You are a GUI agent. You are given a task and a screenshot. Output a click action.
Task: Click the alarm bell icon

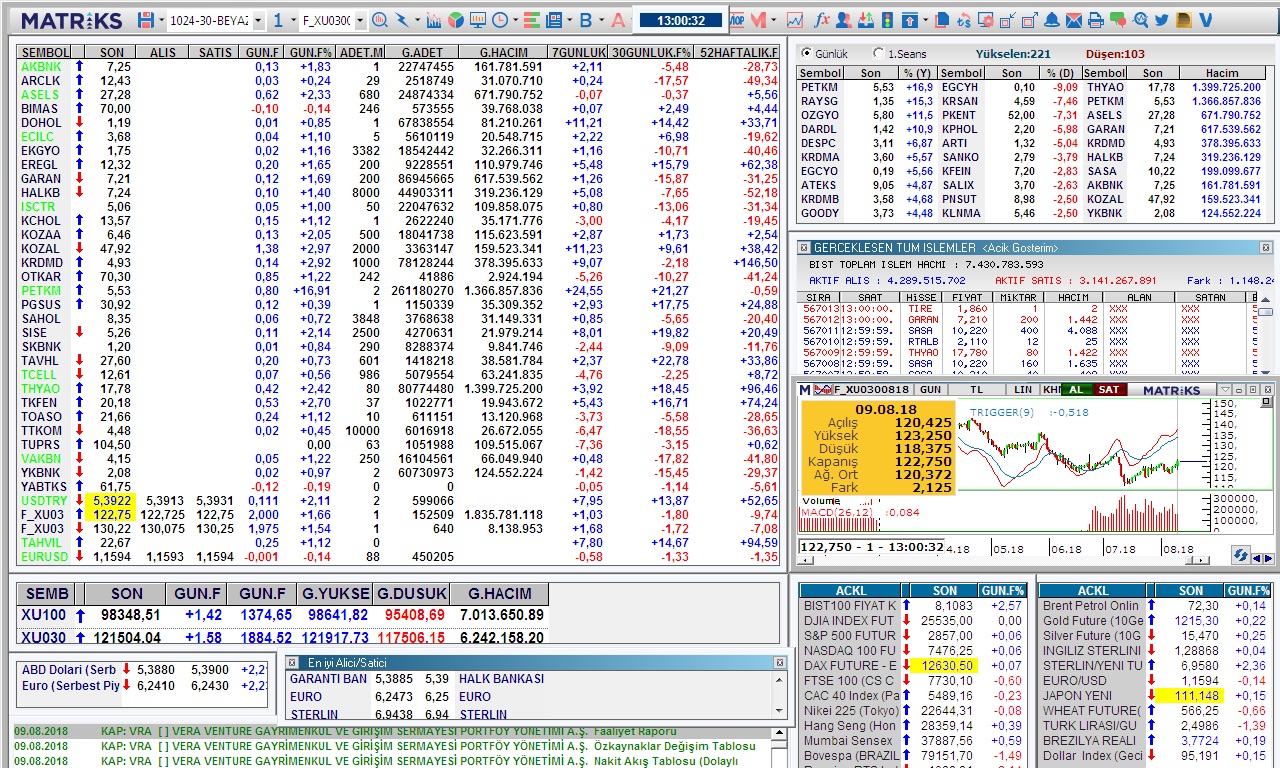click(x=1052, y=20)
